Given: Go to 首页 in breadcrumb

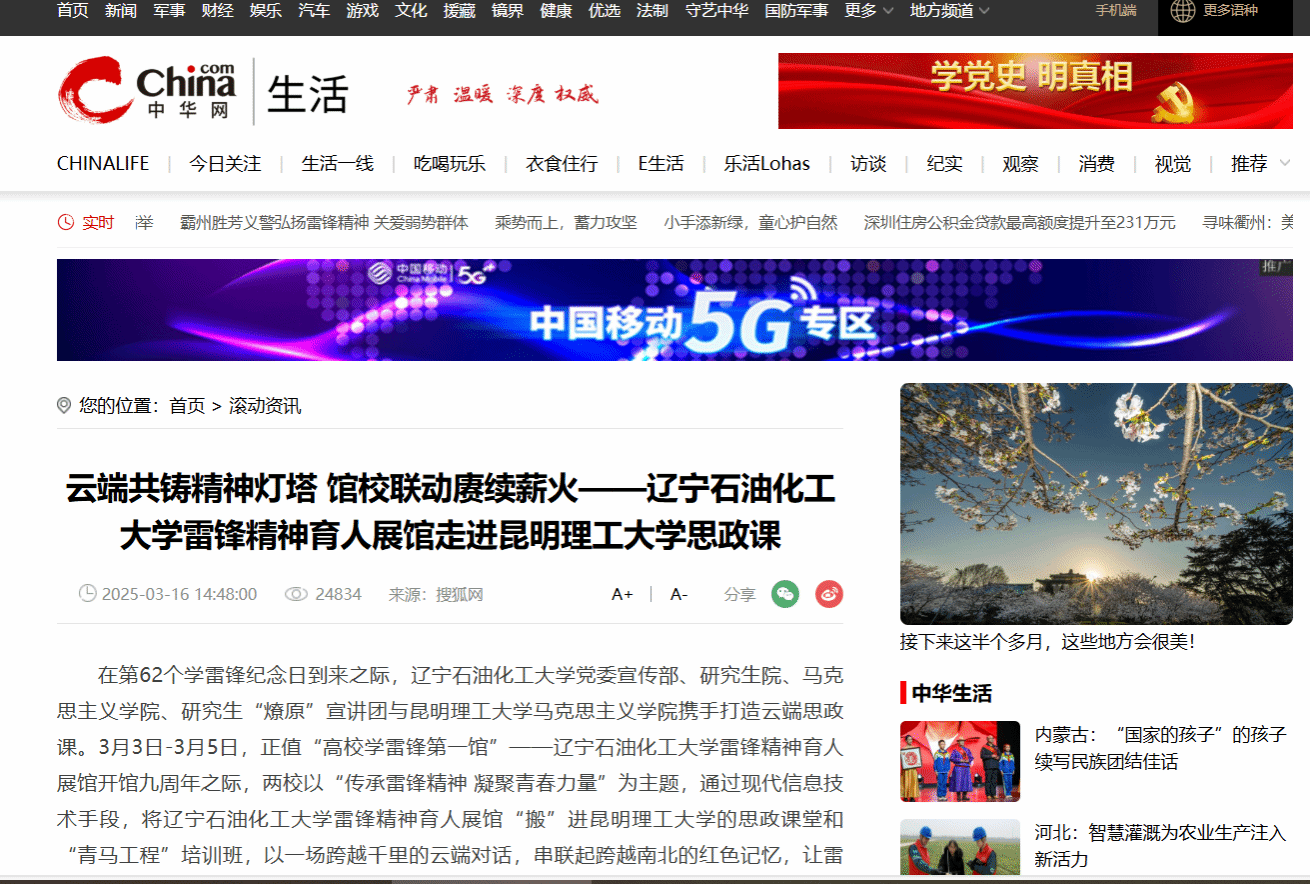Looking at the screenshot, I should point(187,406).
